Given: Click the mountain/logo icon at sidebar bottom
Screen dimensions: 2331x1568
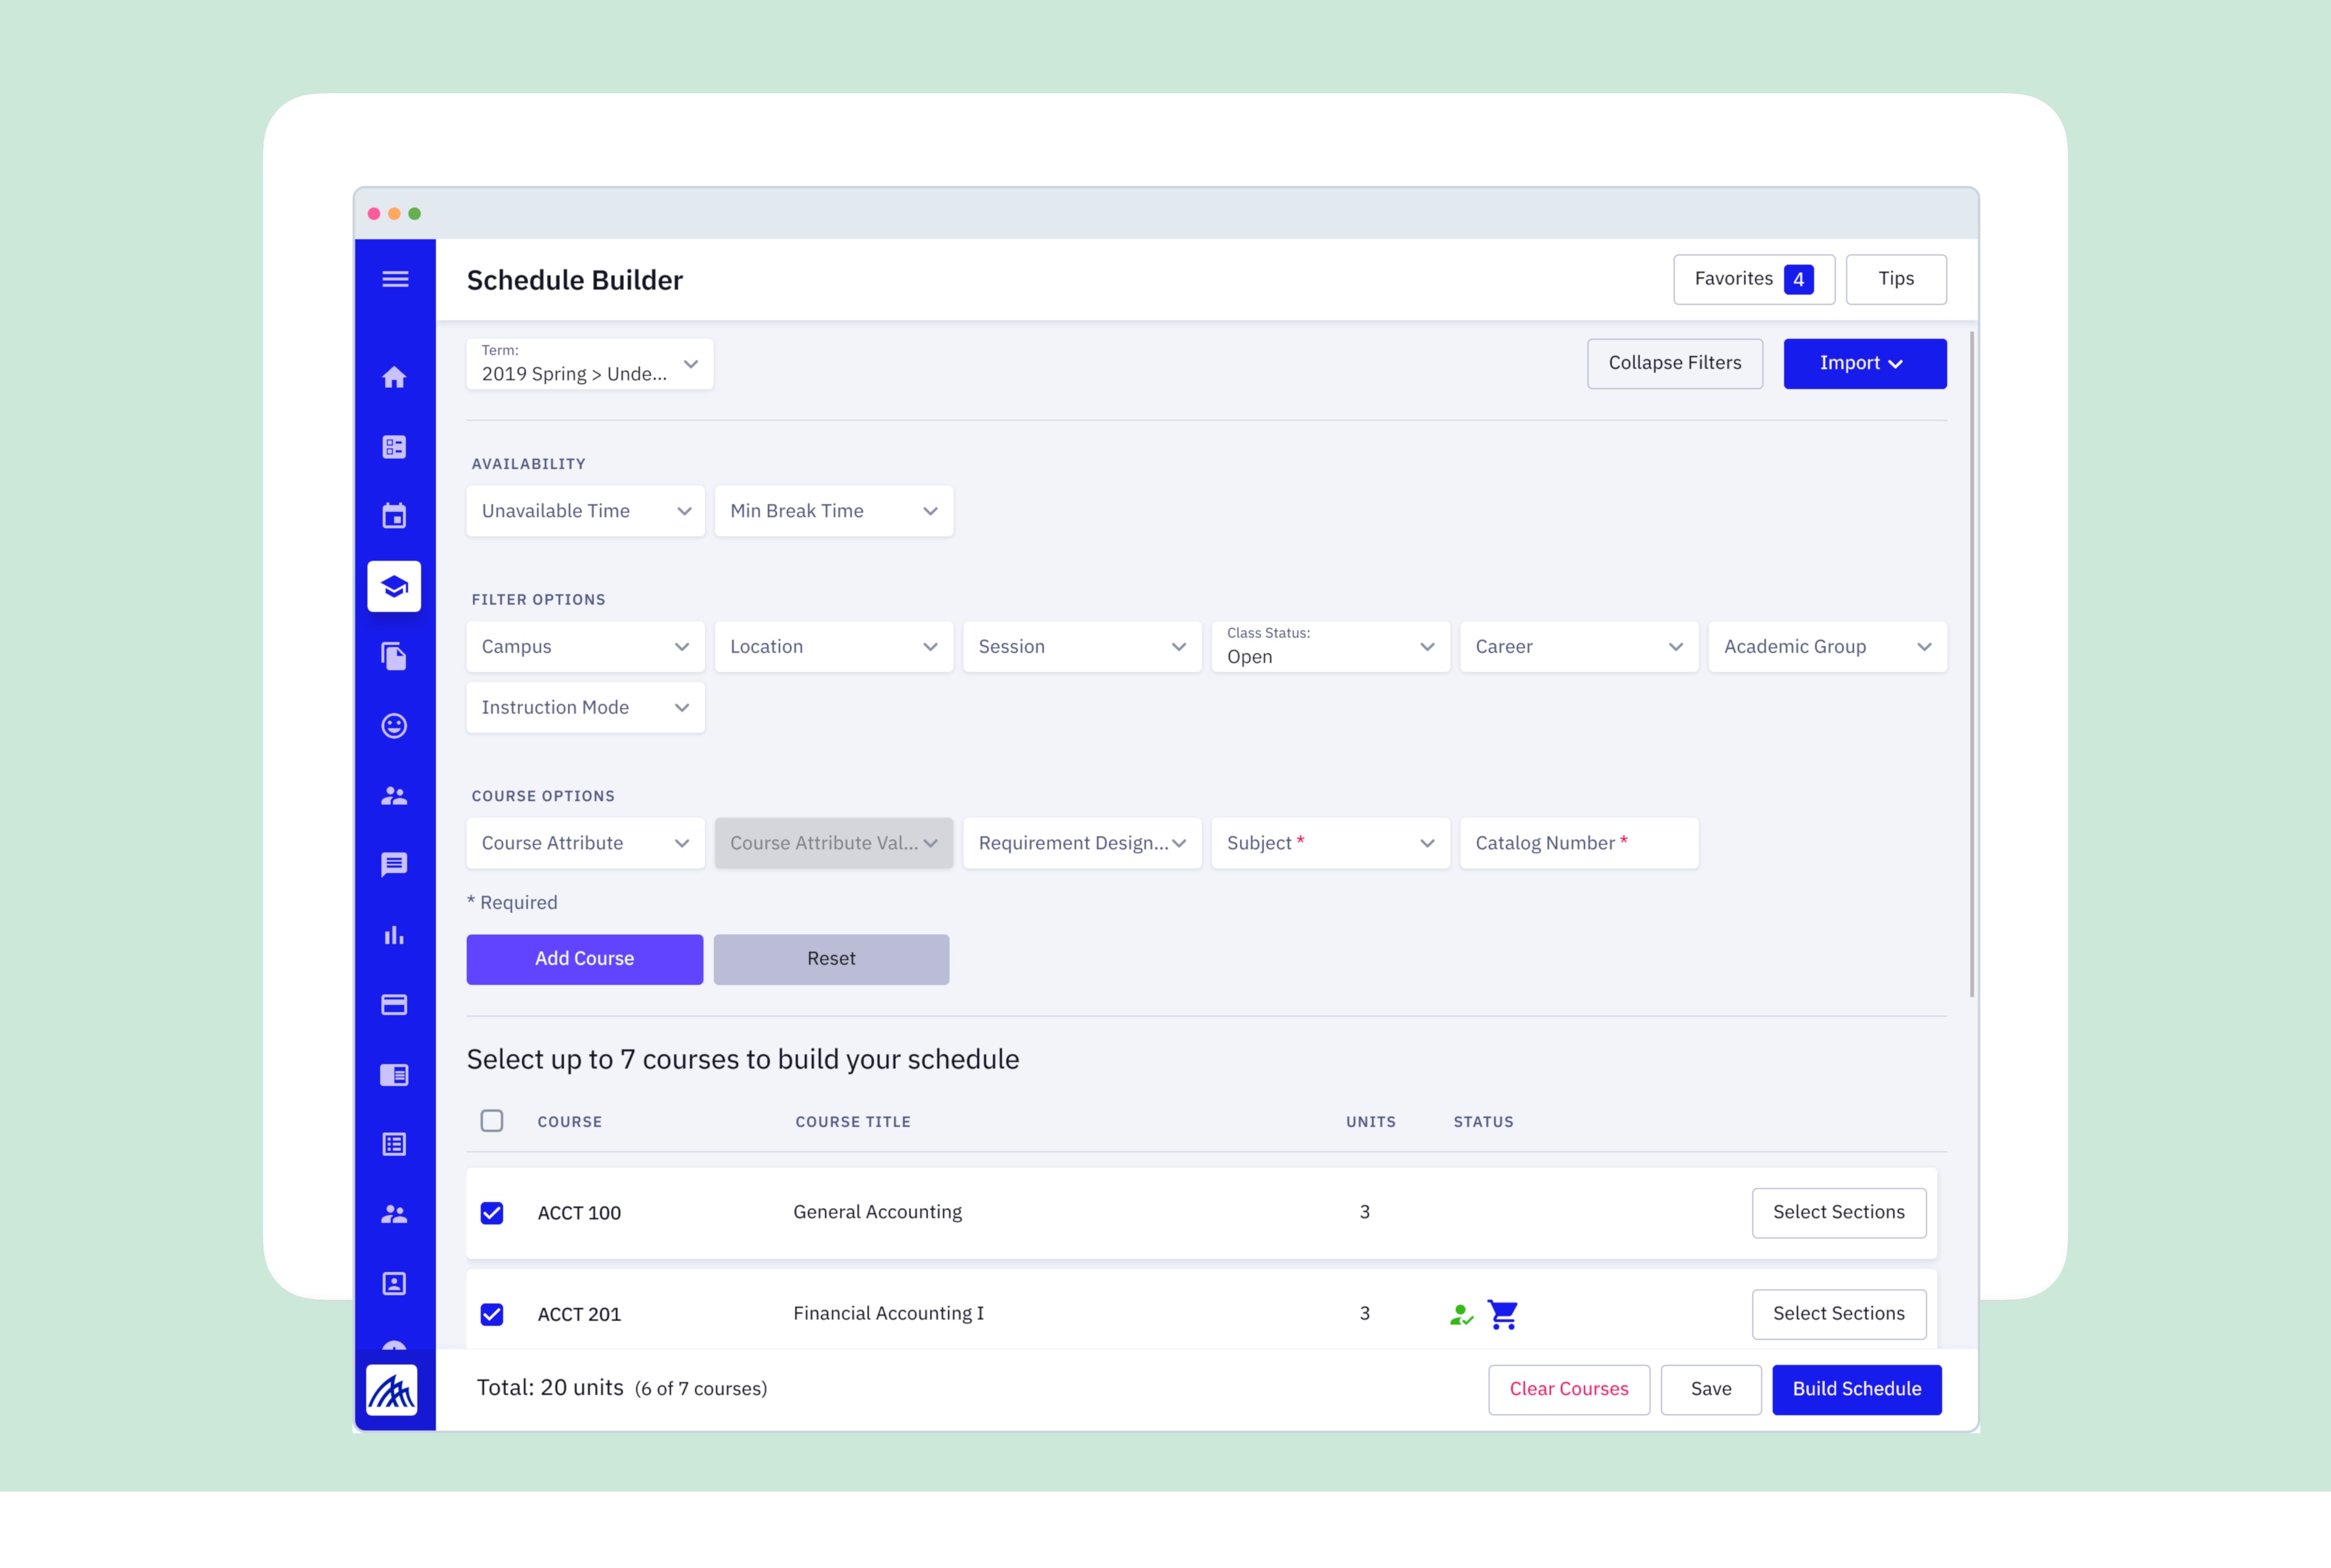Looking at the screenshot, I should pos(393,1393).
